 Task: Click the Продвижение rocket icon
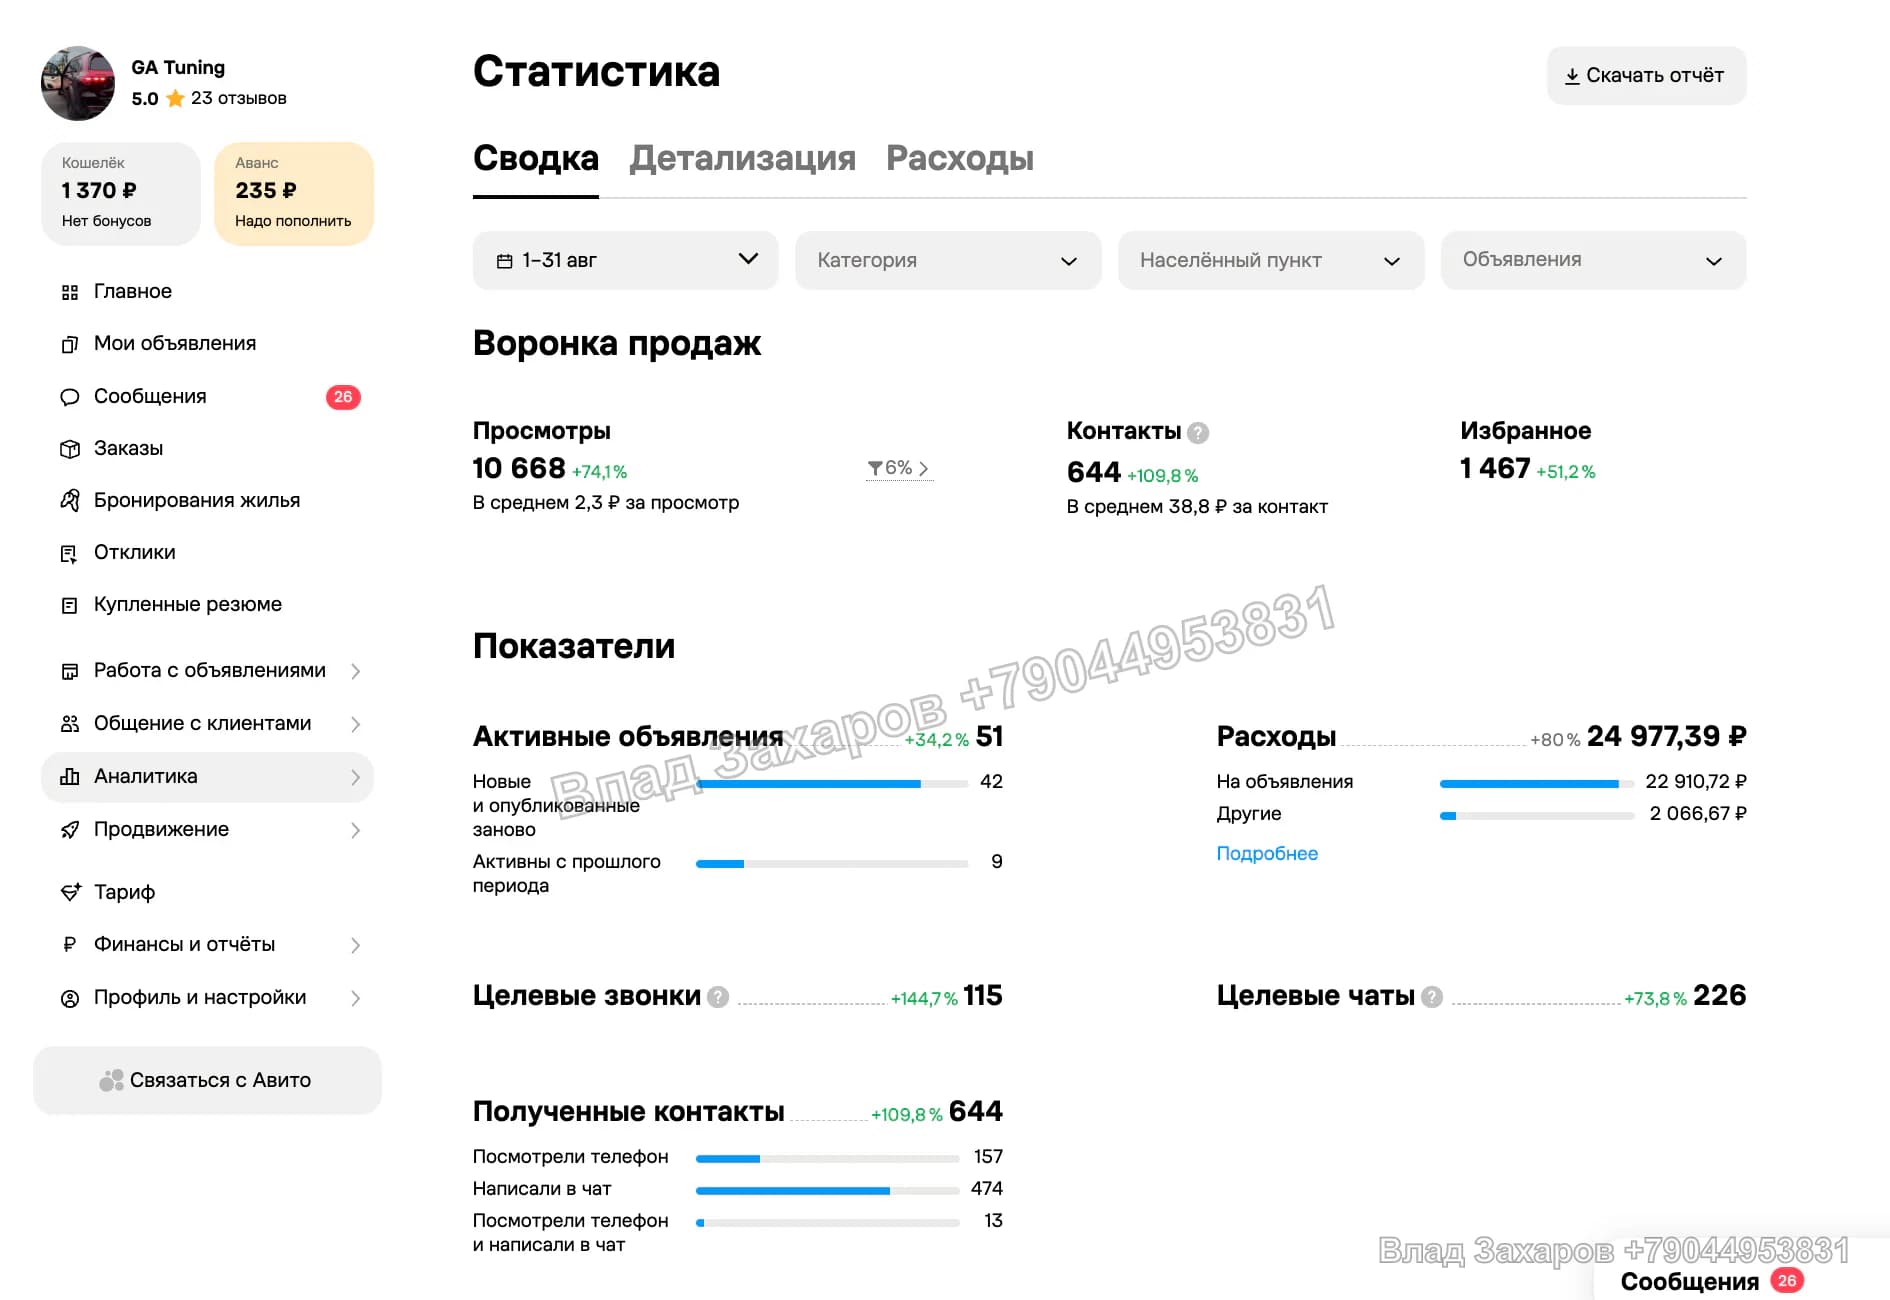point(69,830)
